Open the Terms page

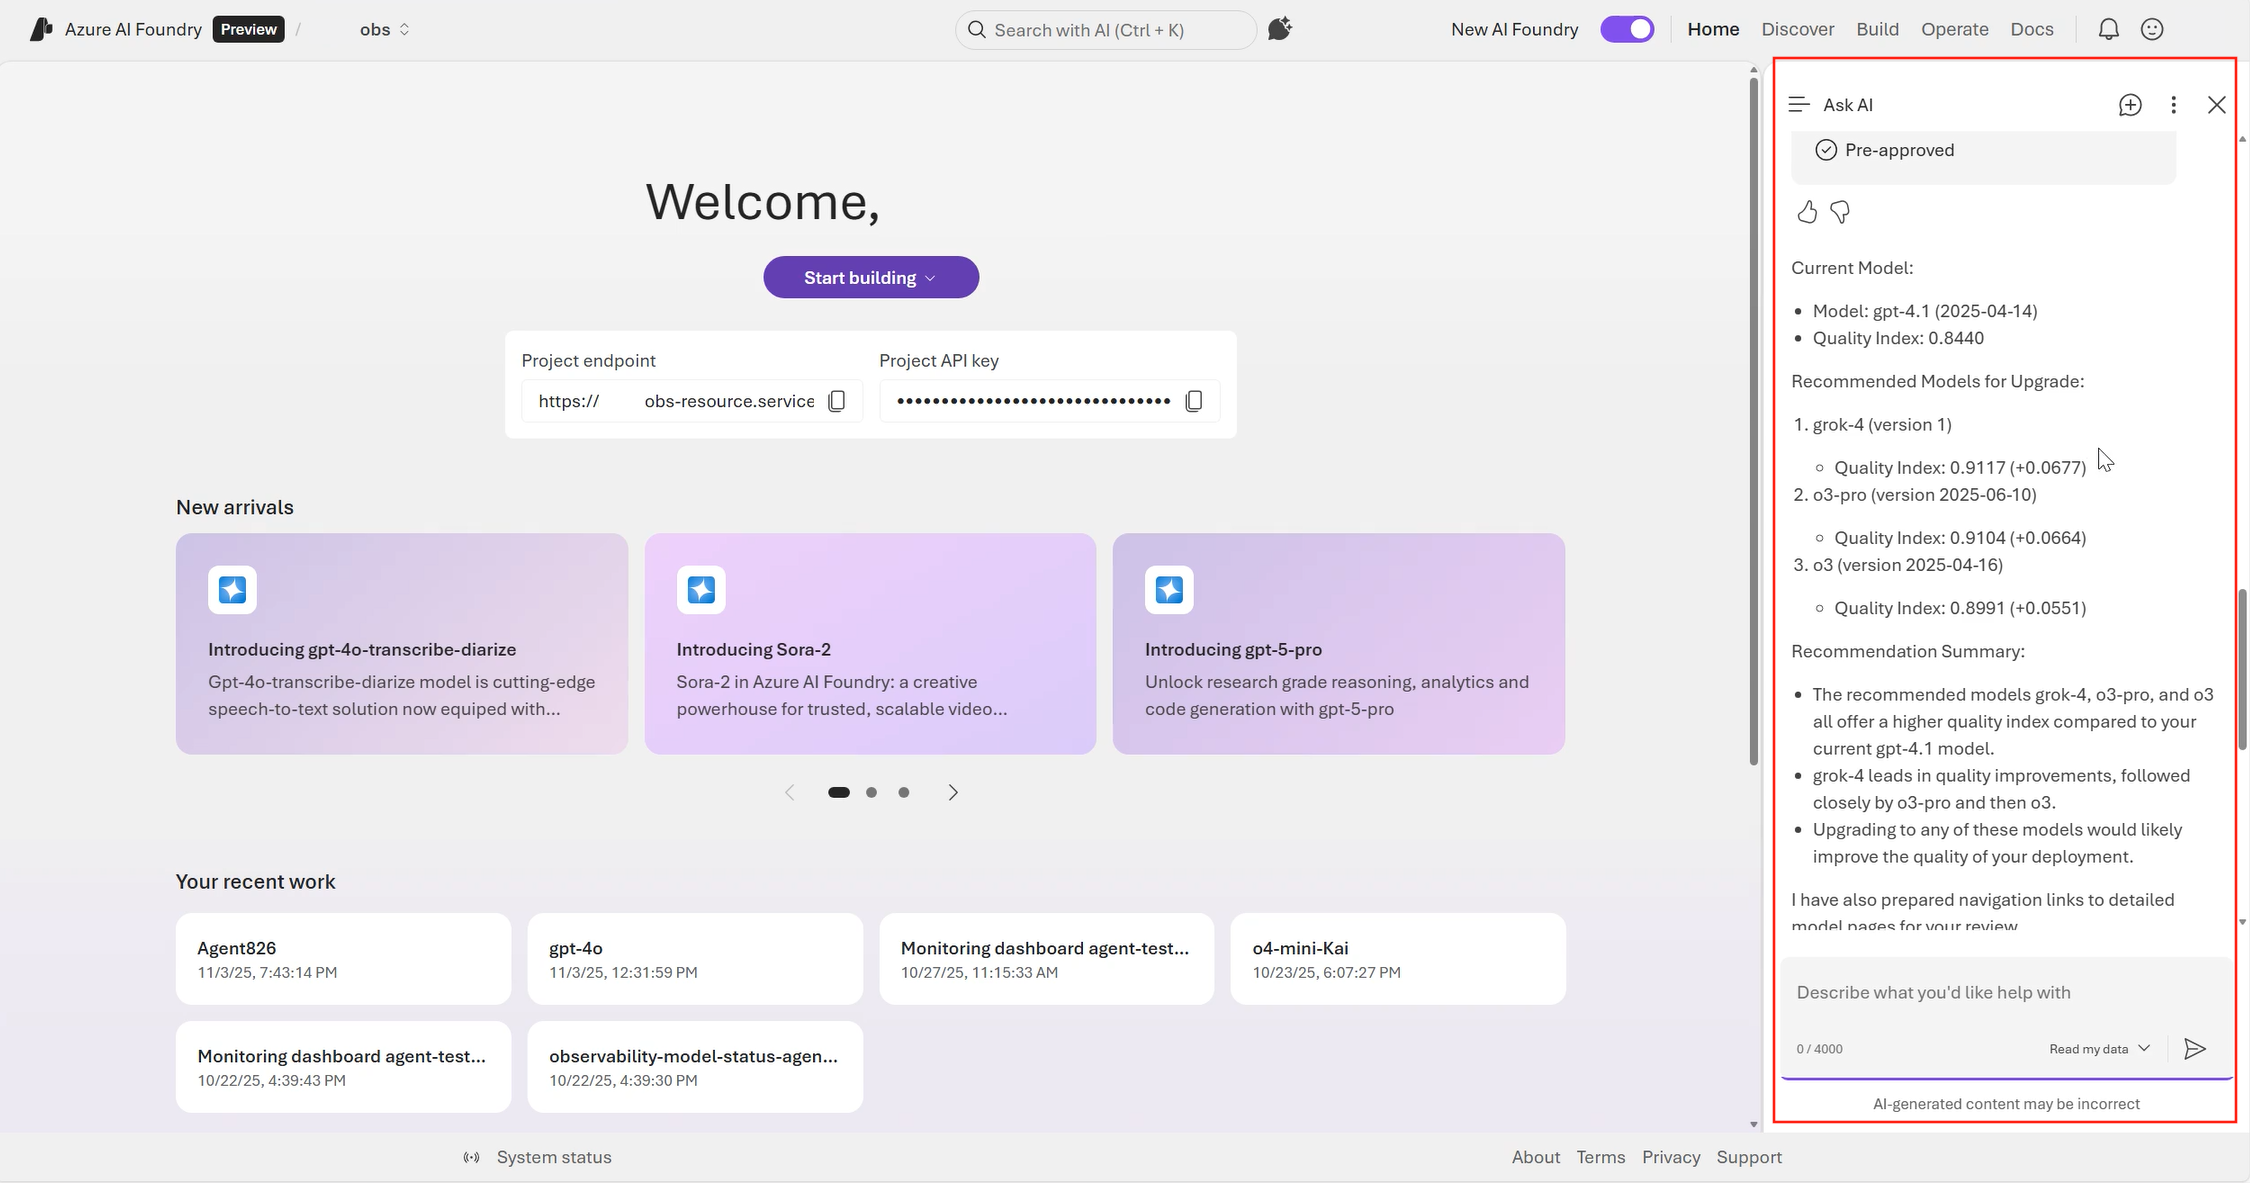click(1600, 1157)
